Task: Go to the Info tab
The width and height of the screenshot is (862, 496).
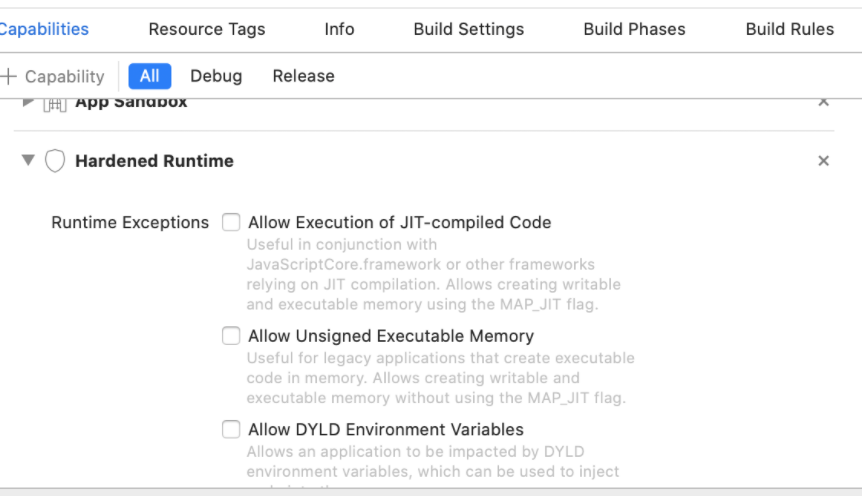Action: pos(339,29)
